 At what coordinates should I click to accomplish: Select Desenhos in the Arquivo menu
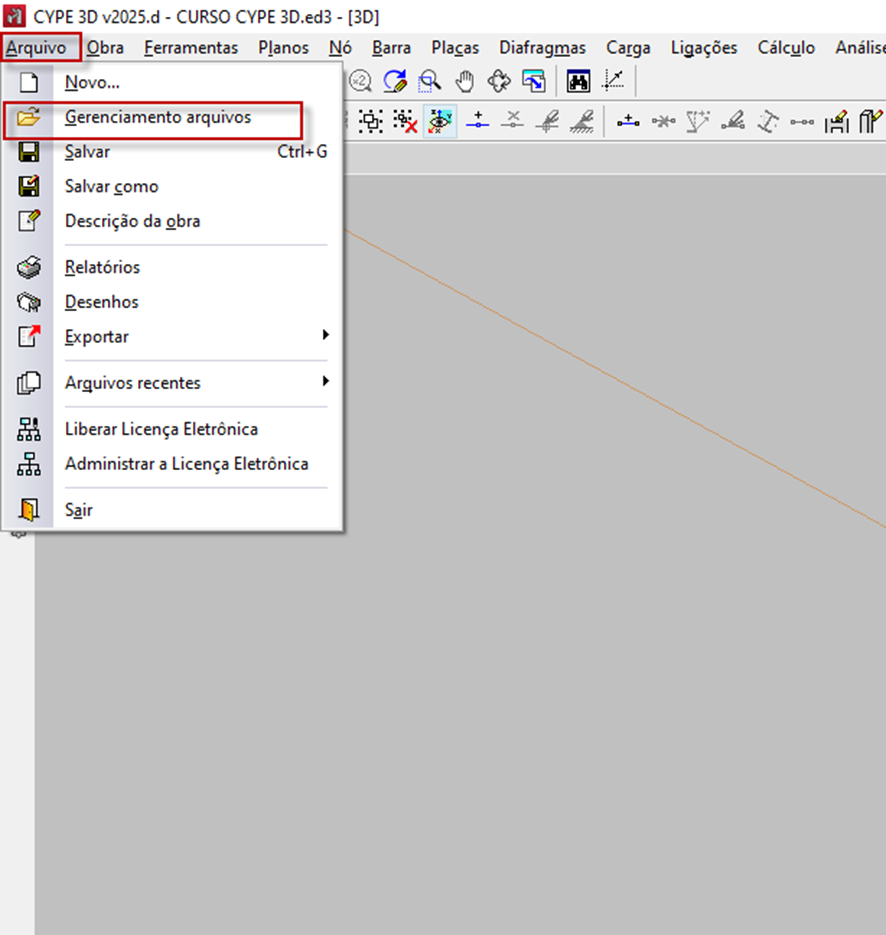pyautogui.click(x=173, y=302)
